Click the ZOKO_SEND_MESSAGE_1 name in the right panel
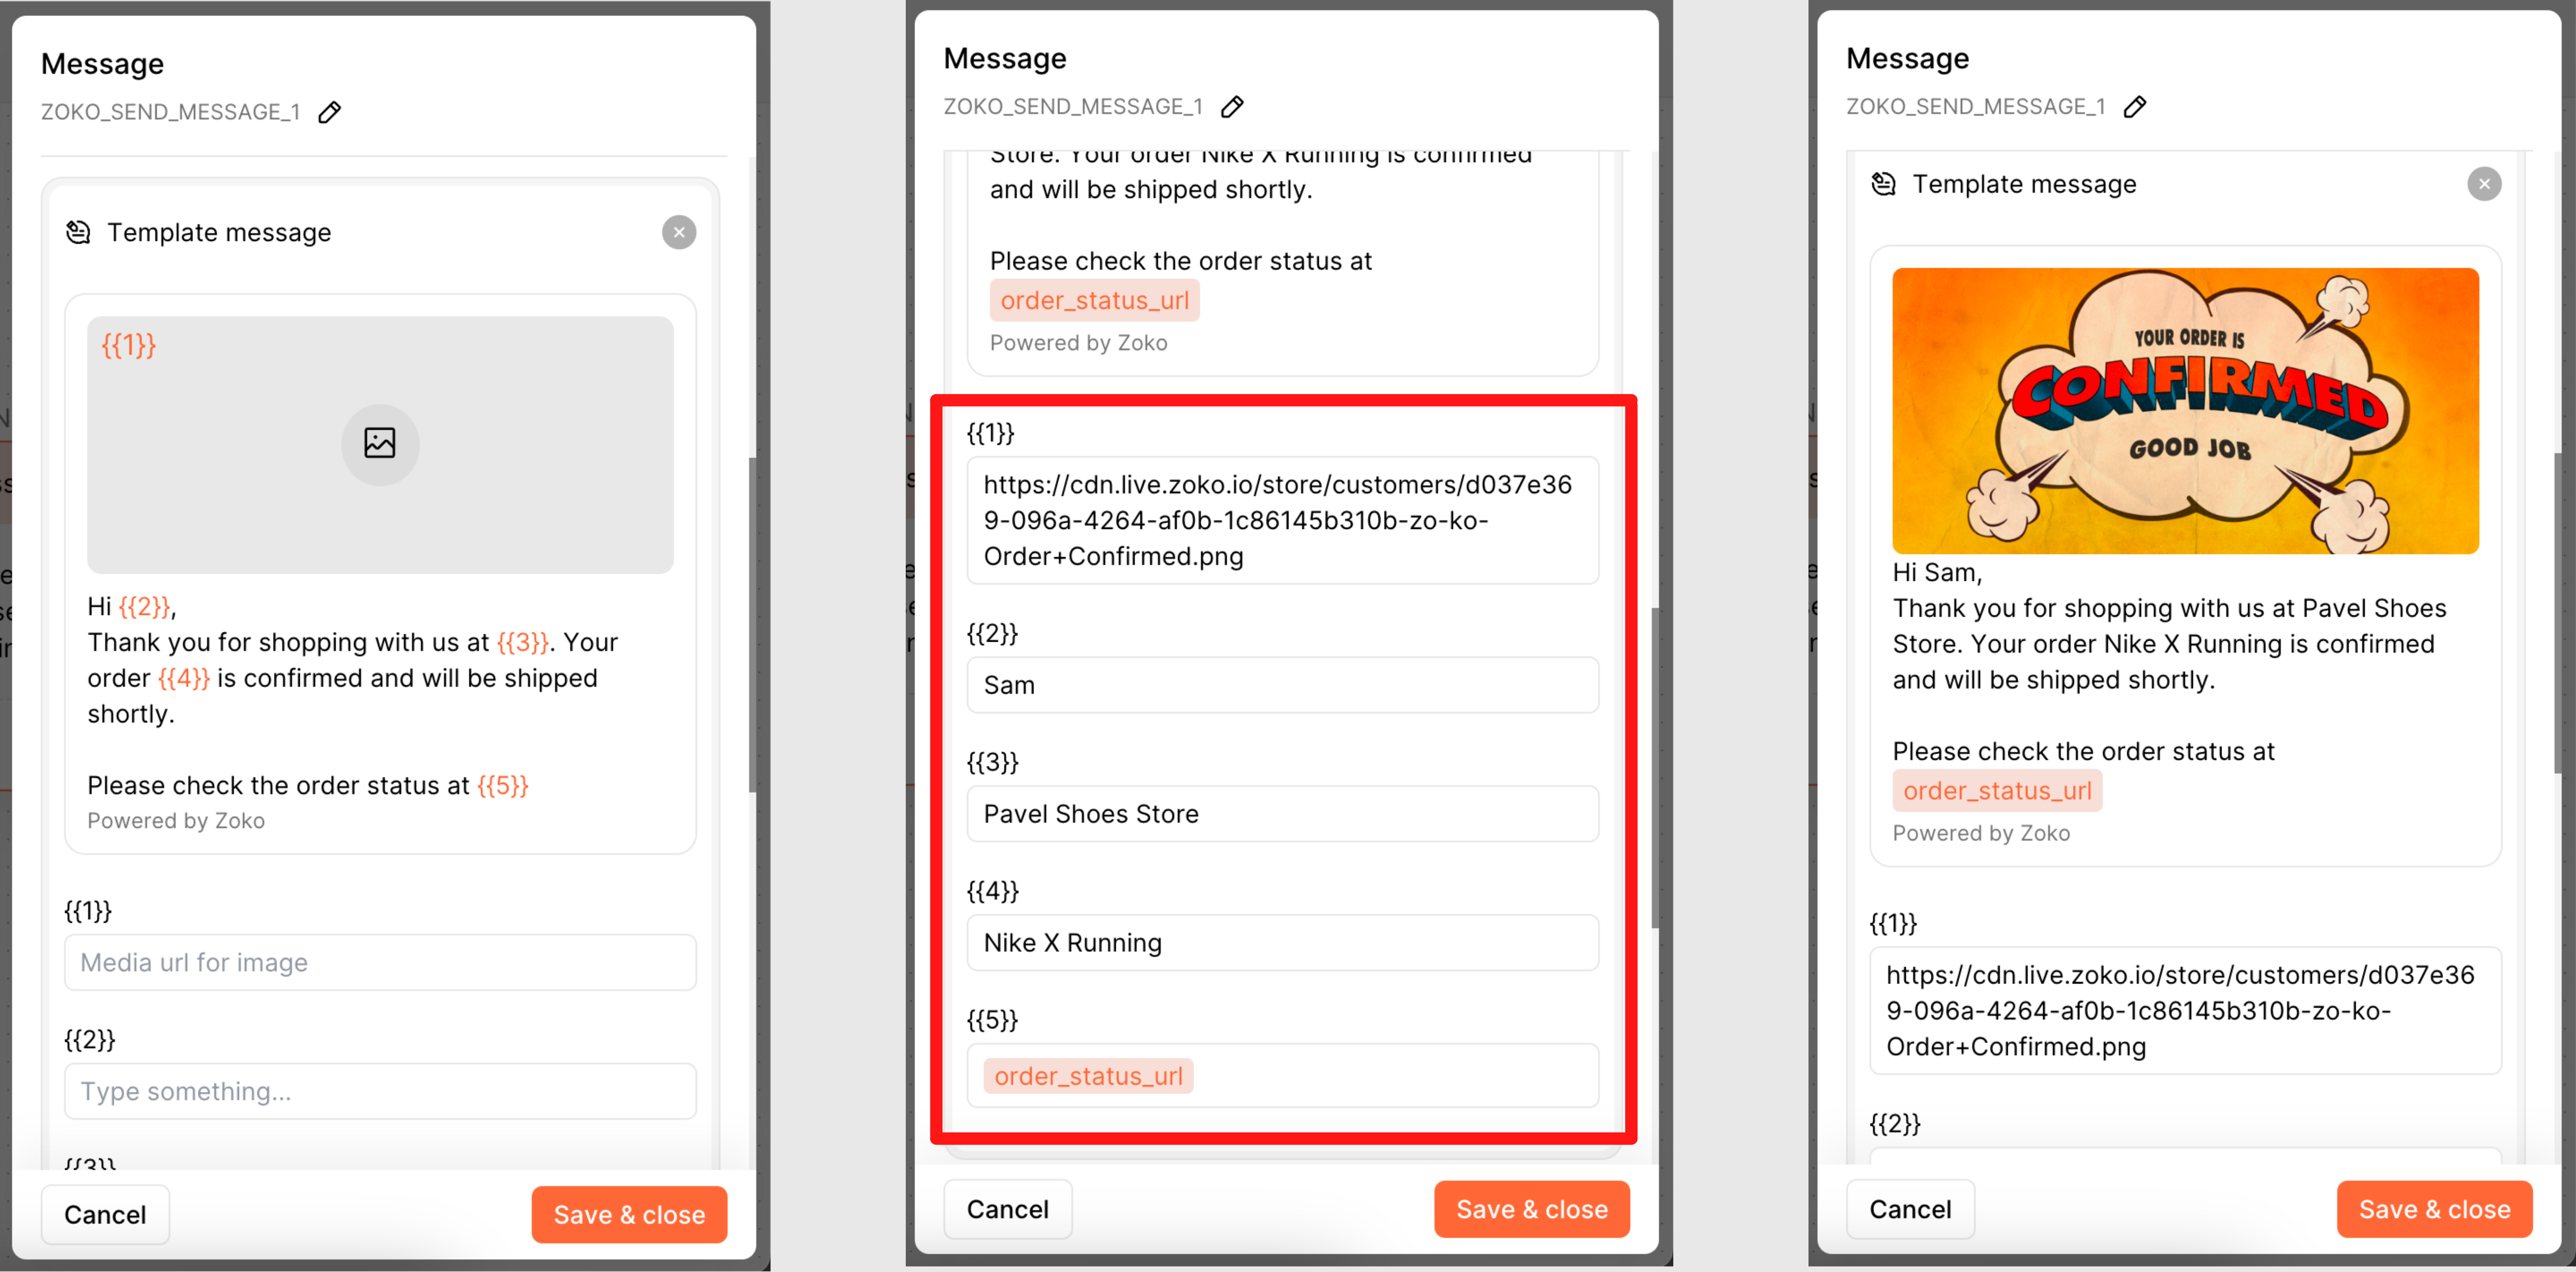 point(1975,107)
